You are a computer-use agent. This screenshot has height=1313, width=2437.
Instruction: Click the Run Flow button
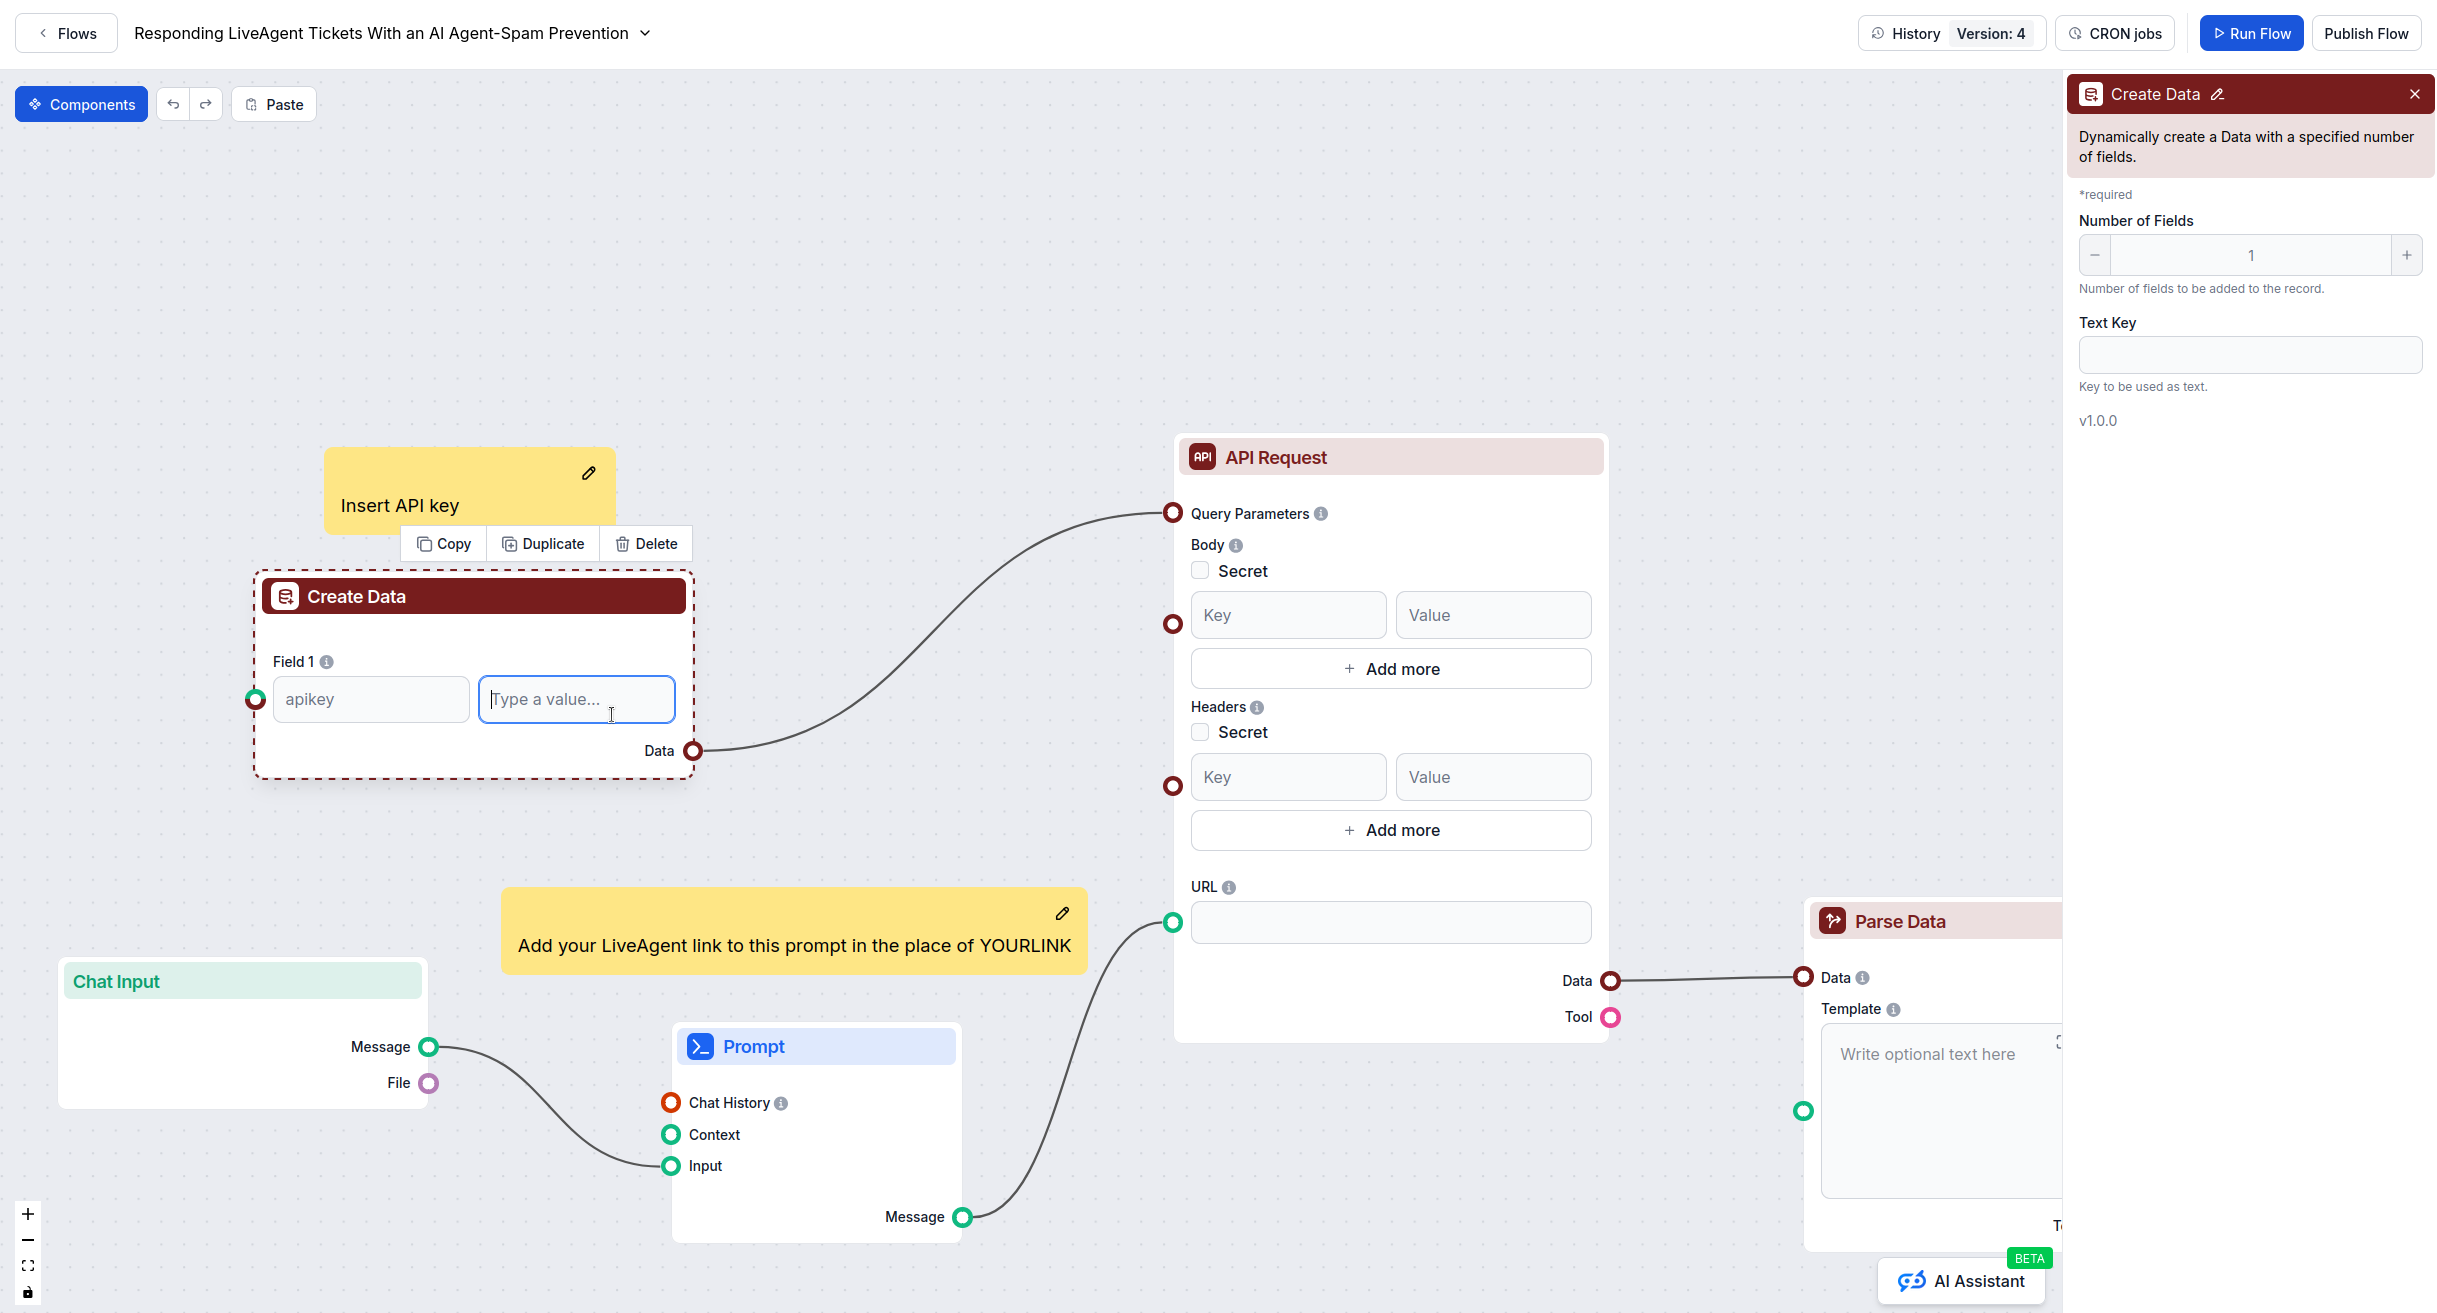[x=2251, y=32]
